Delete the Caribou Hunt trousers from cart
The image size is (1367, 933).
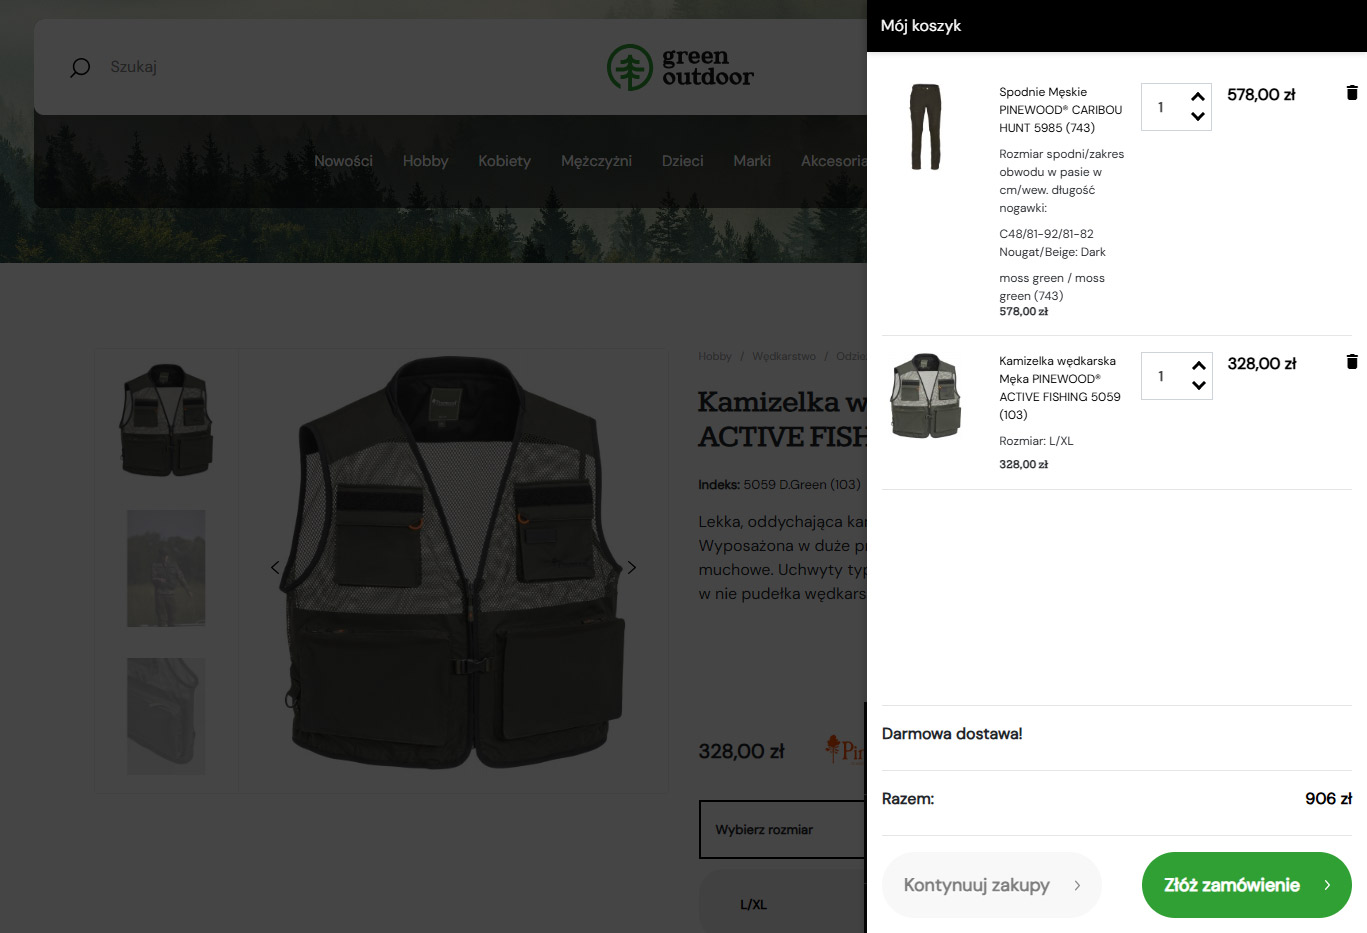click(x=1351, y=93)
